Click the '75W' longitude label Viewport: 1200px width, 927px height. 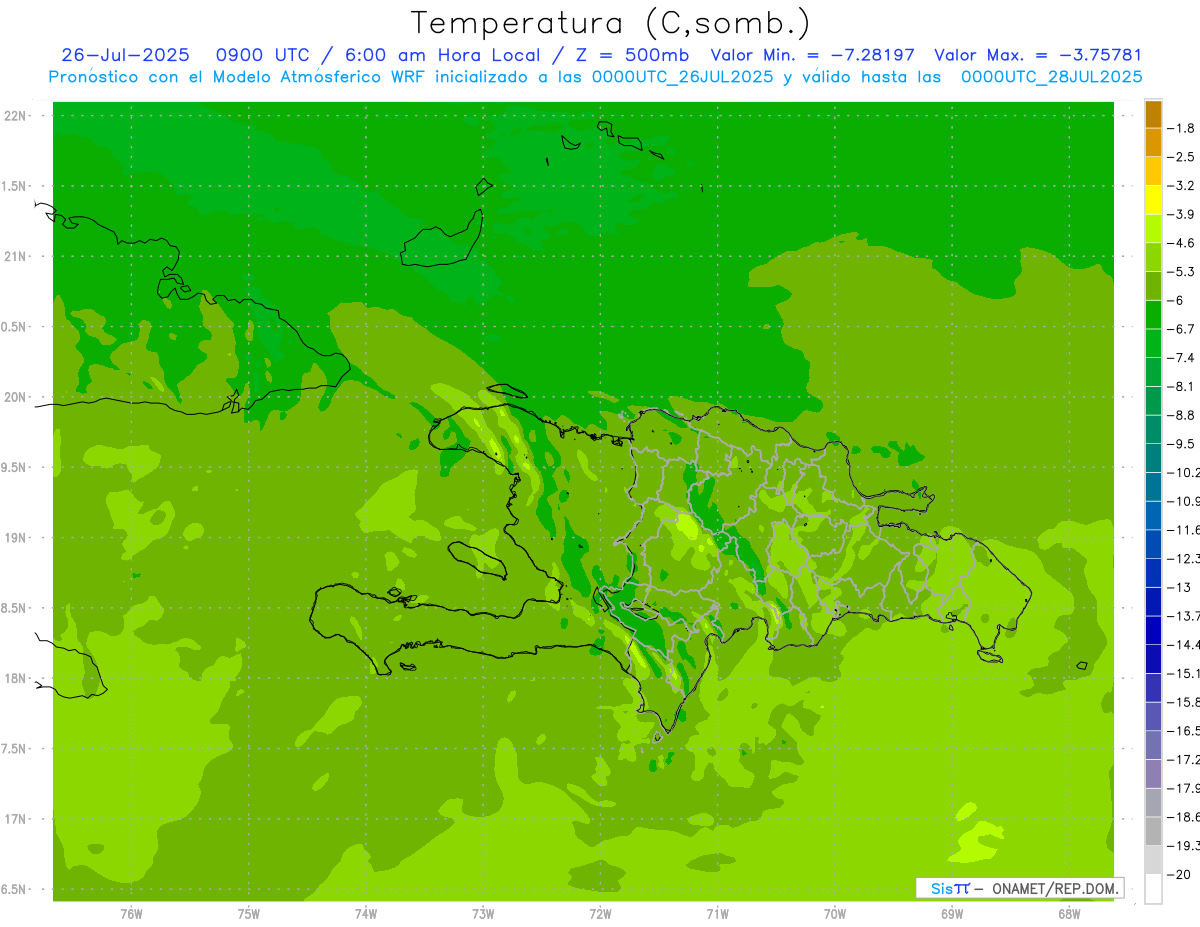249,914
